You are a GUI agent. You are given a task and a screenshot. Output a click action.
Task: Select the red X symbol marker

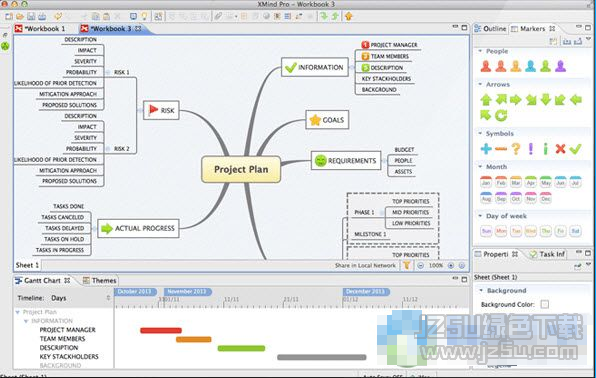point(560,149)
